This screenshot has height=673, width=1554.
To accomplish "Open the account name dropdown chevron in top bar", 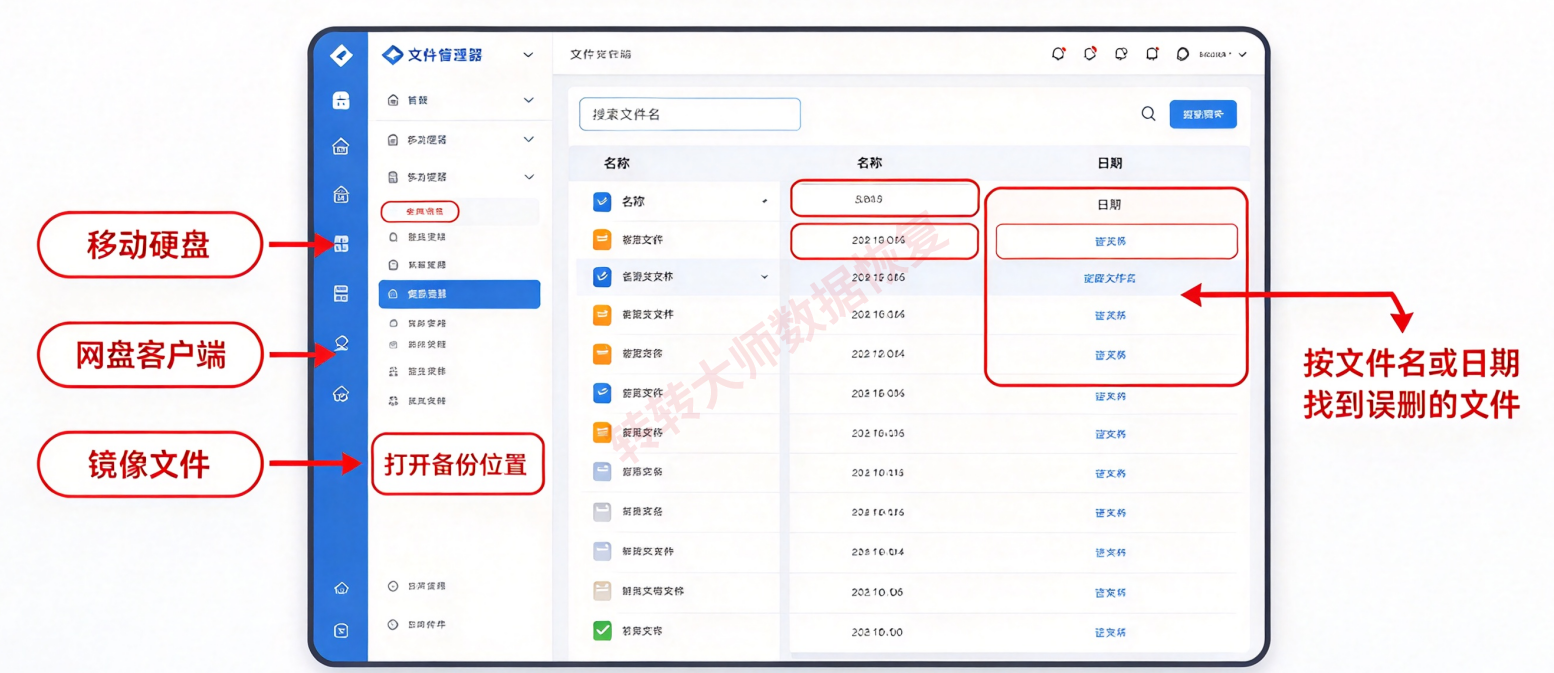I will pos(1243,54).
